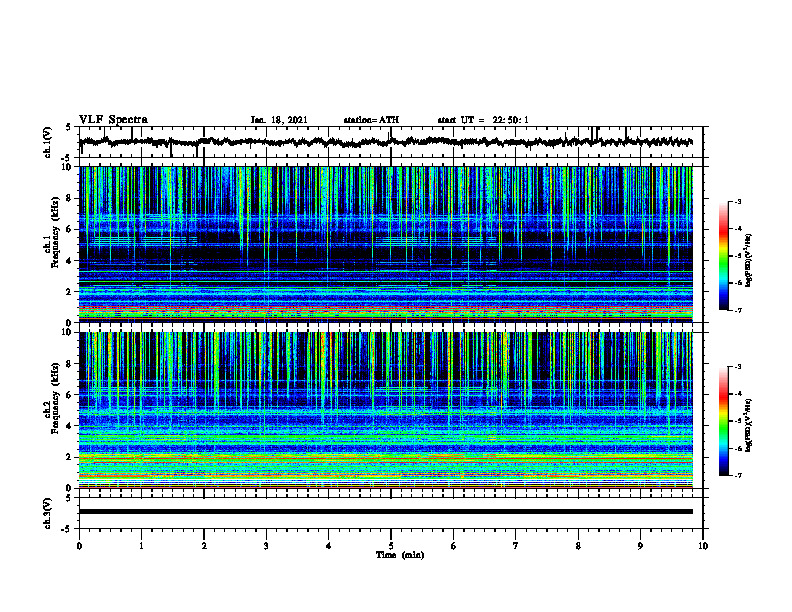Click the ch.1 spectrogram "8" kHz tick label

point(70,198)
